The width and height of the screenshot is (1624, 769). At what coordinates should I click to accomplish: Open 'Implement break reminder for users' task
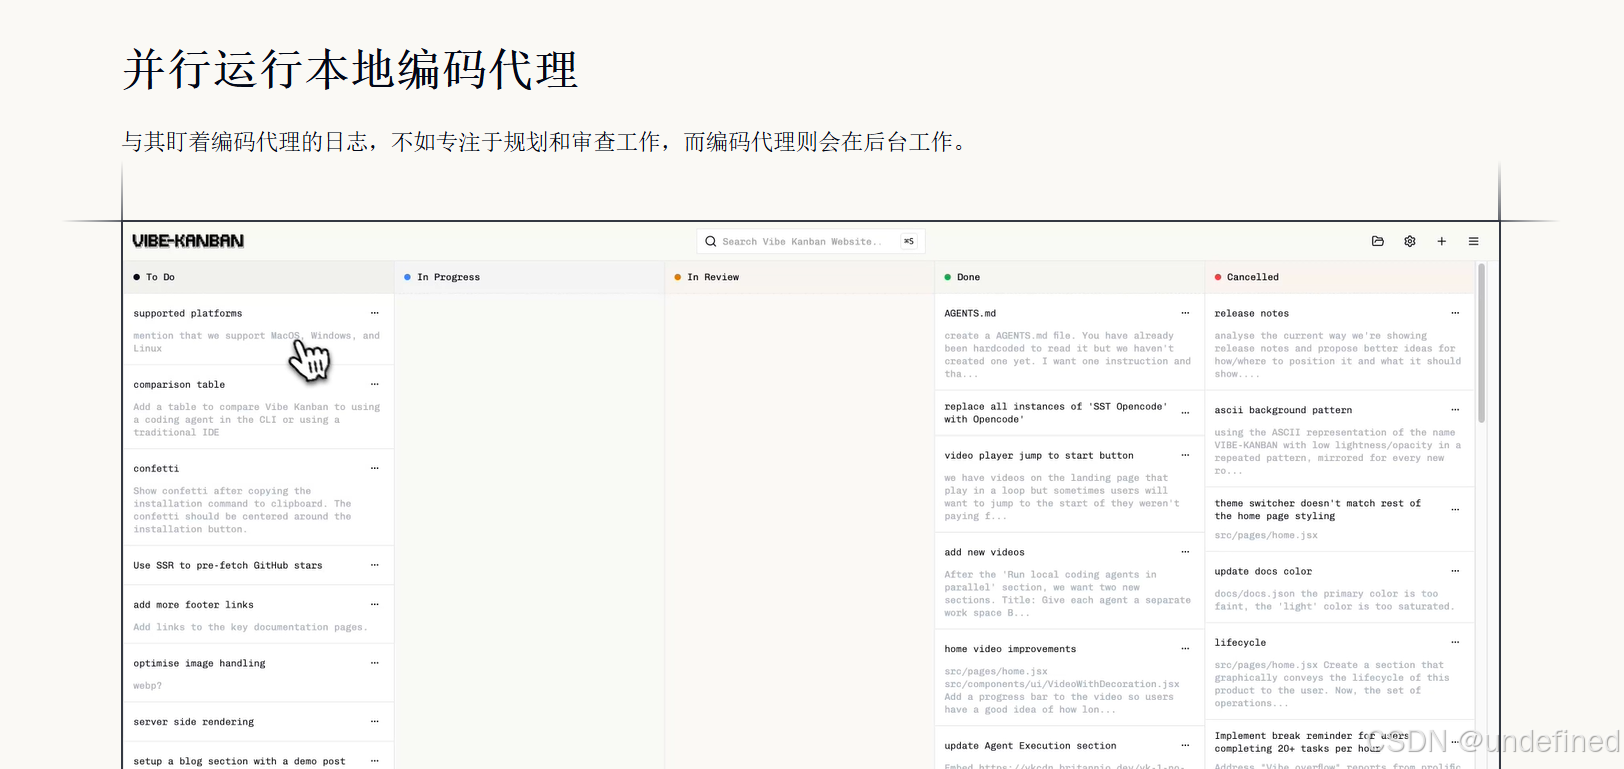(x=1312, y=742)
